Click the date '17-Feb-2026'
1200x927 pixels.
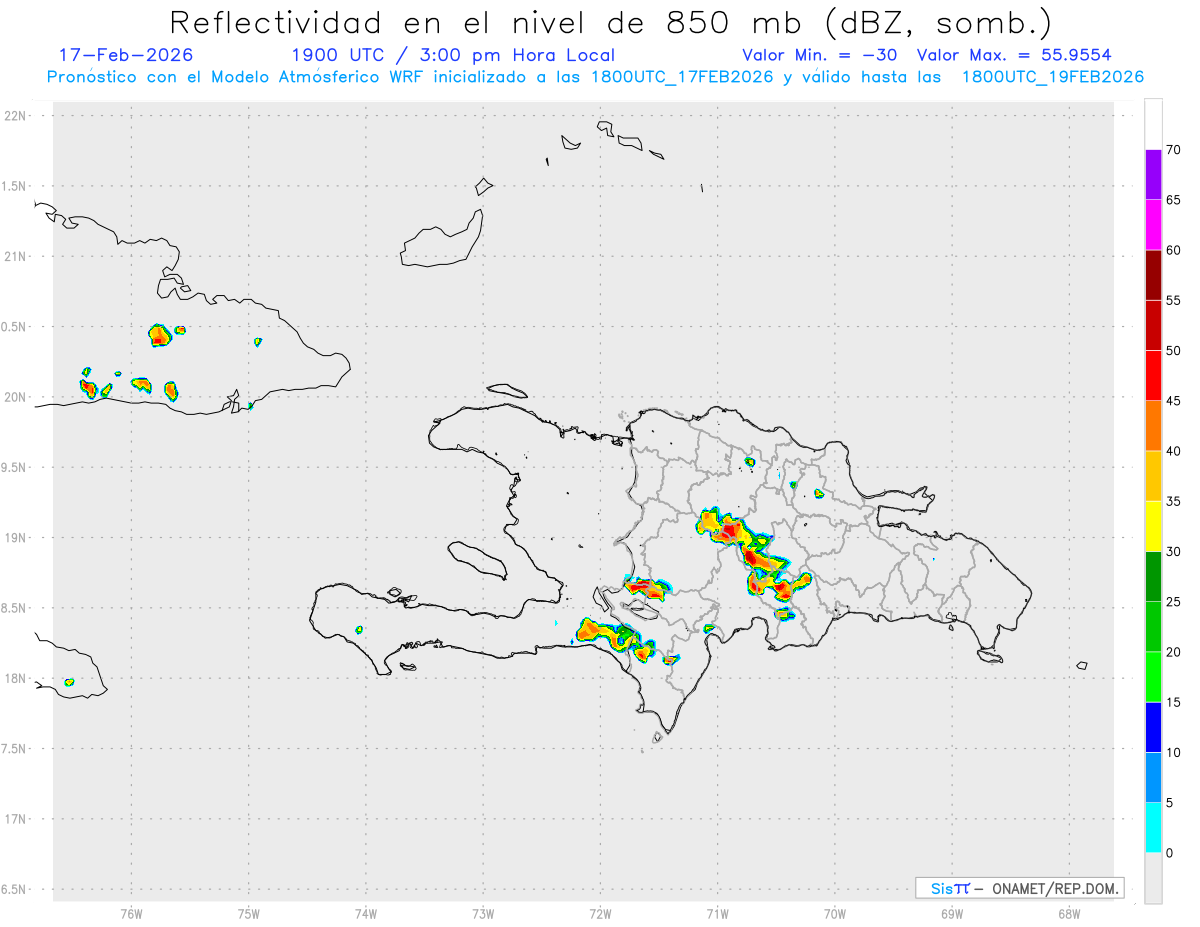pos(126,55)
